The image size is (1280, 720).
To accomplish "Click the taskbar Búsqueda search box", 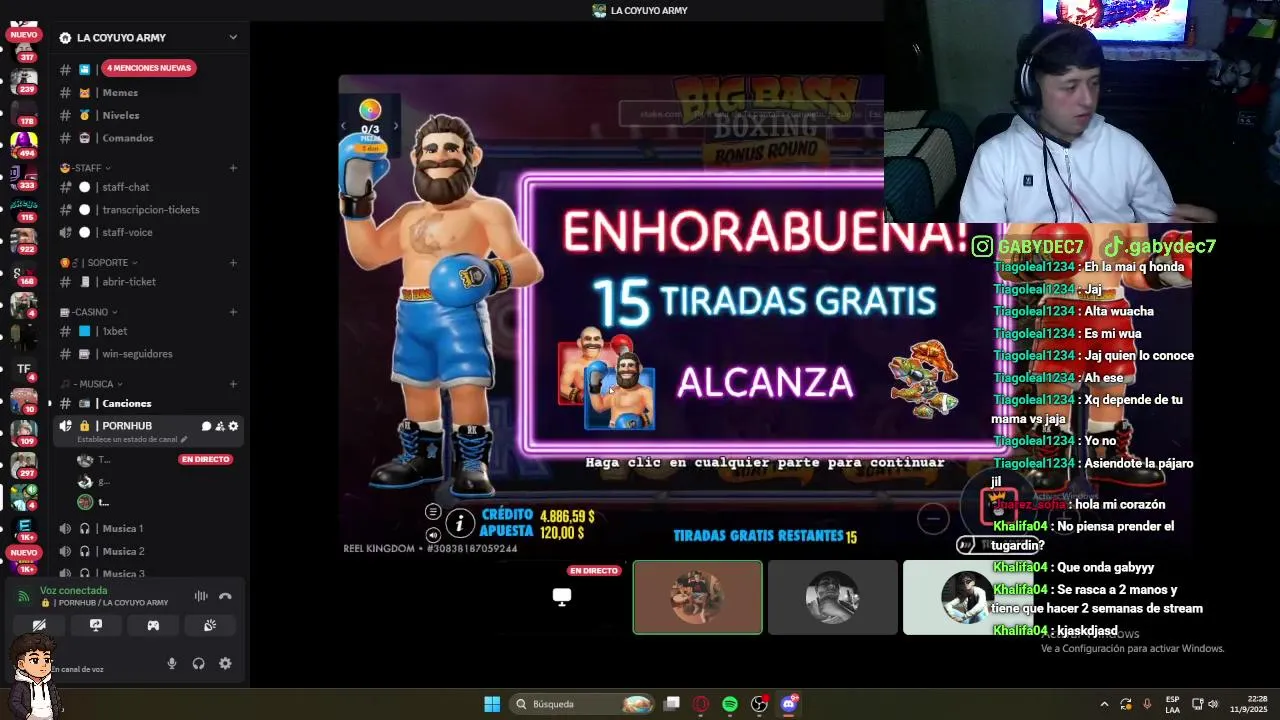I will 583,704.
